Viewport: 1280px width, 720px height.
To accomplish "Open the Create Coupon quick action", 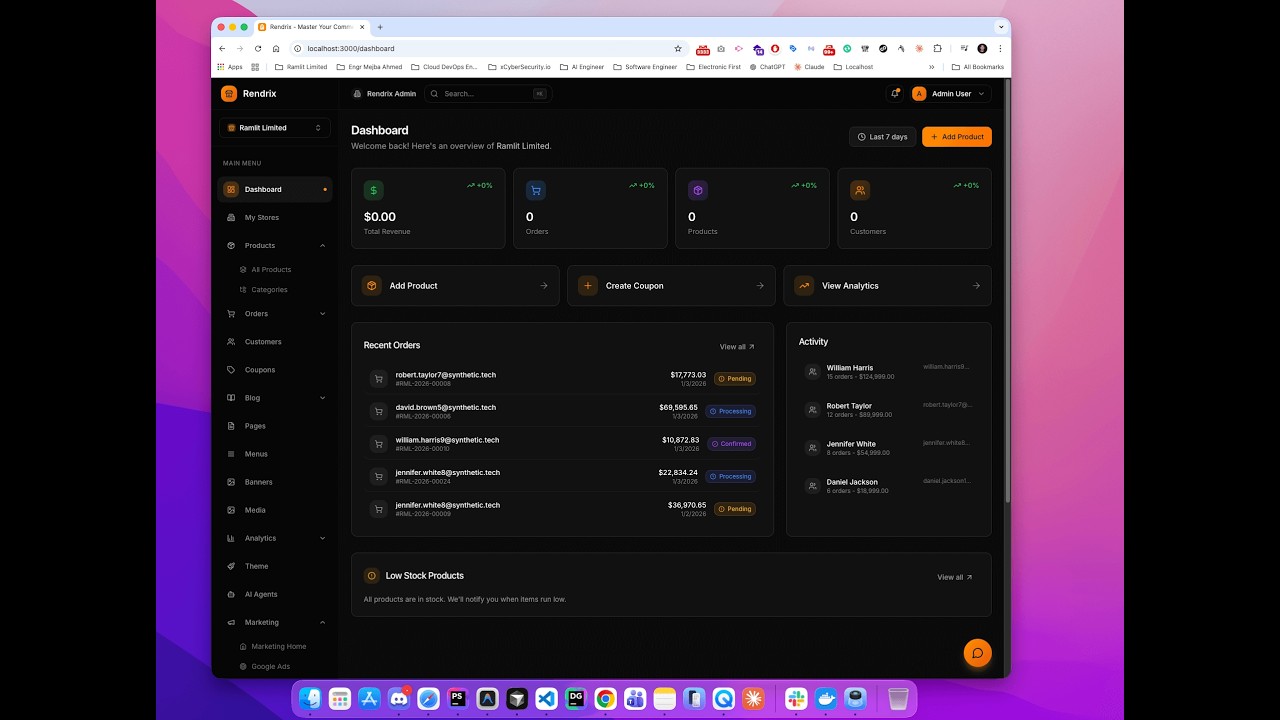I will point(671,286).
